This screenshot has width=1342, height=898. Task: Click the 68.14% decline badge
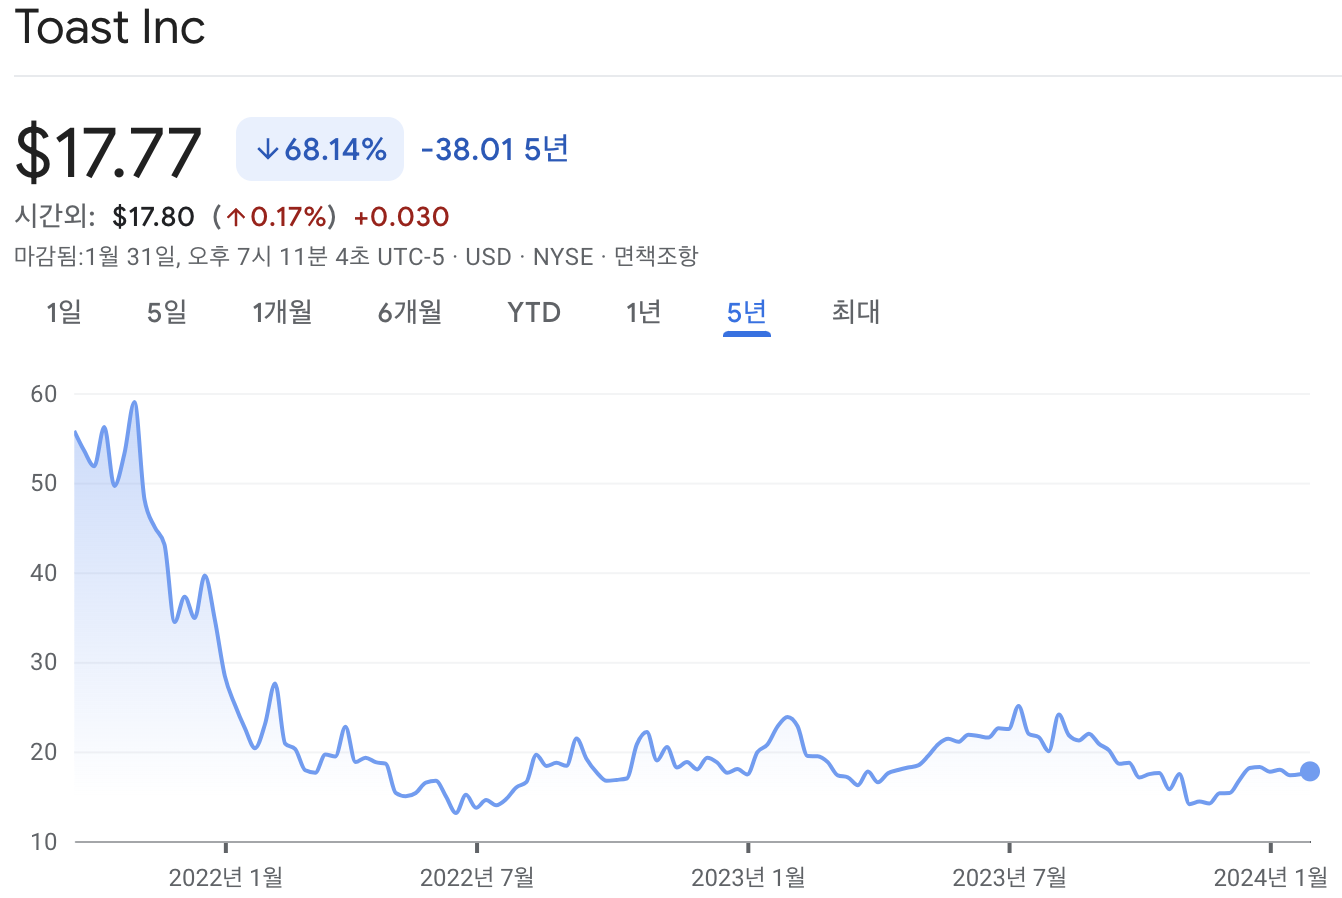[x=320, y=148]
